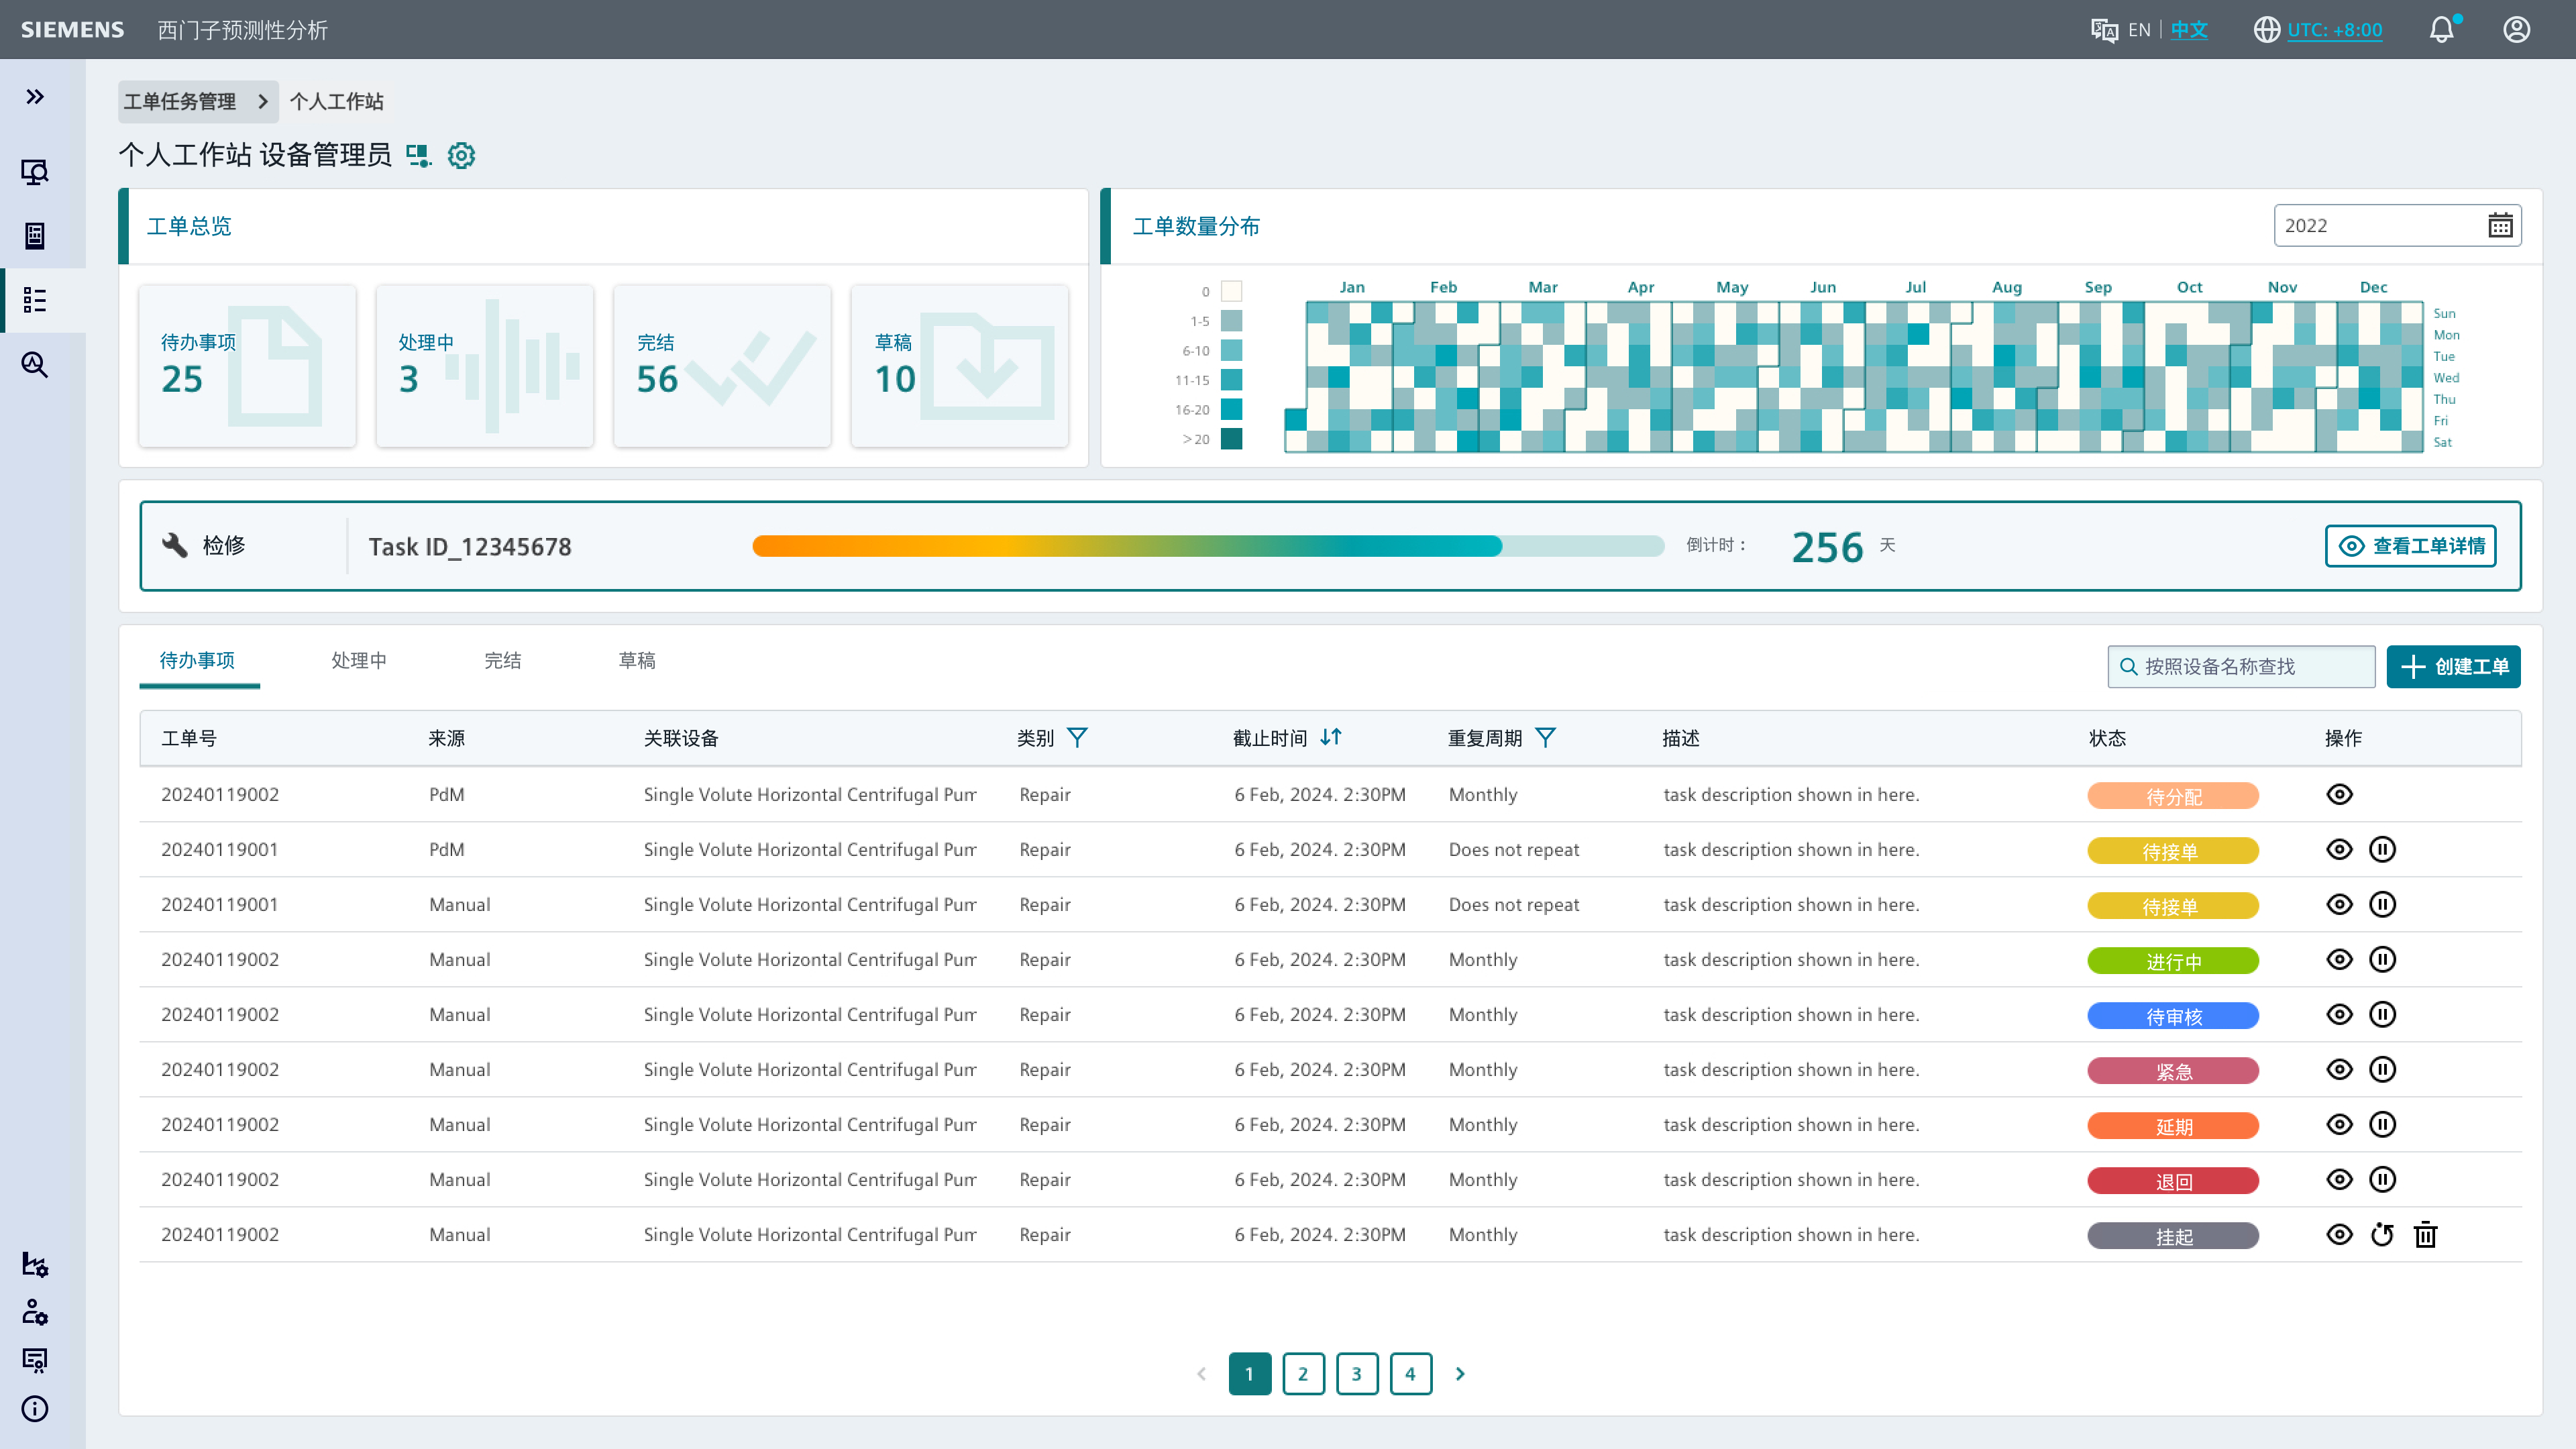Delete the 挂起 work order
The image size is (2576, 1449).
pos(2425,1234)
